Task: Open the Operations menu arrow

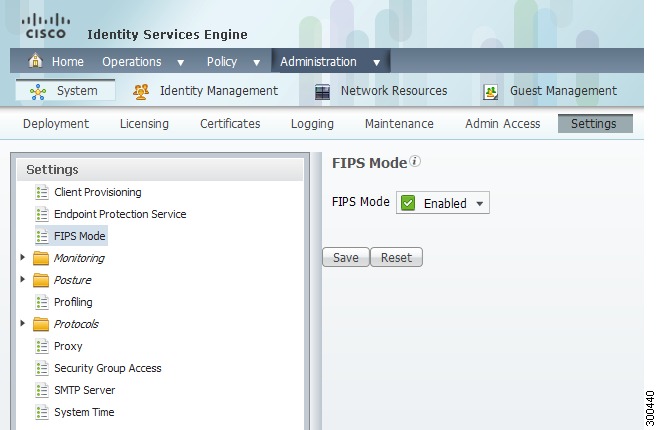Action: pos(181,63)
